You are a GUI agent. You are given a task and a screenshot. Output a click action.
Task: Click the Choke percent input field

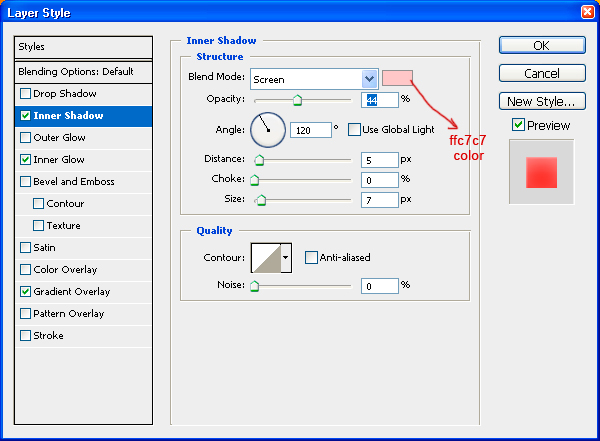click(380, 180)
